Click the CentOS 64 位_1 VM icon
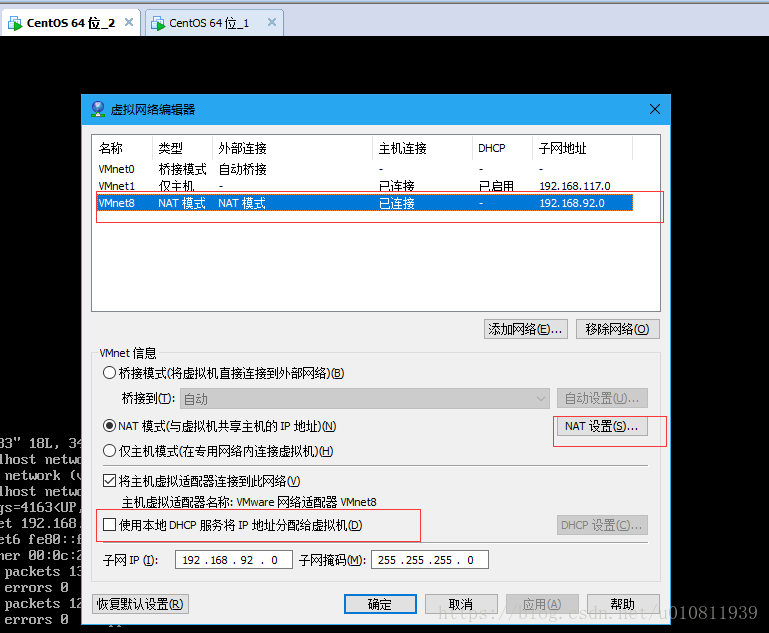The height and width of the screenshot is (633, 769). point(158,23)
